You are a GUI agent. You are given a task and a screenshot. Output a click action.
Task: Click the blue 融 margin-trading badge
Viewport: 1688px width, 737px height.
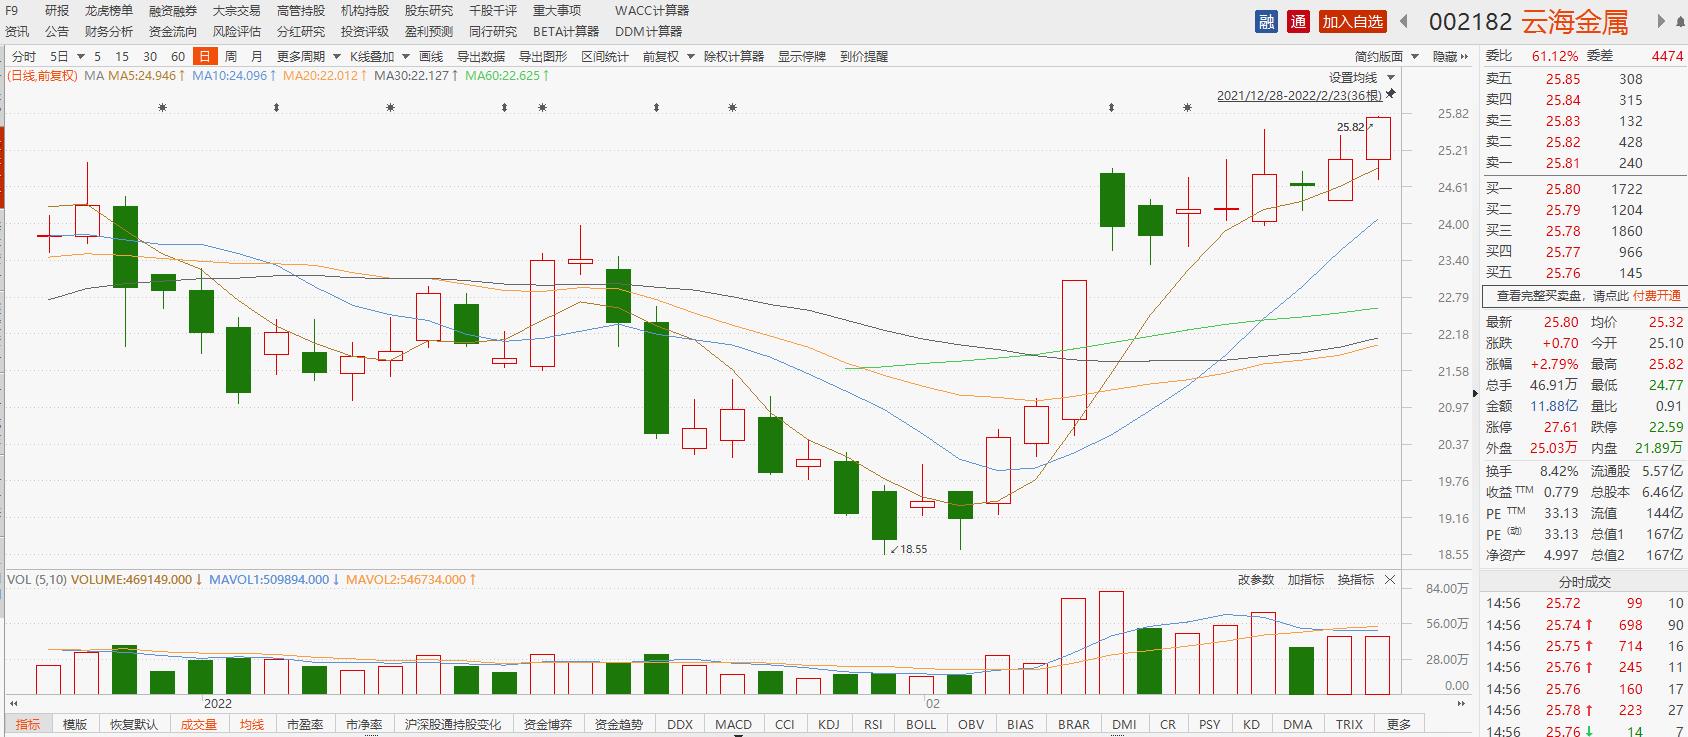pos(1267,22)
